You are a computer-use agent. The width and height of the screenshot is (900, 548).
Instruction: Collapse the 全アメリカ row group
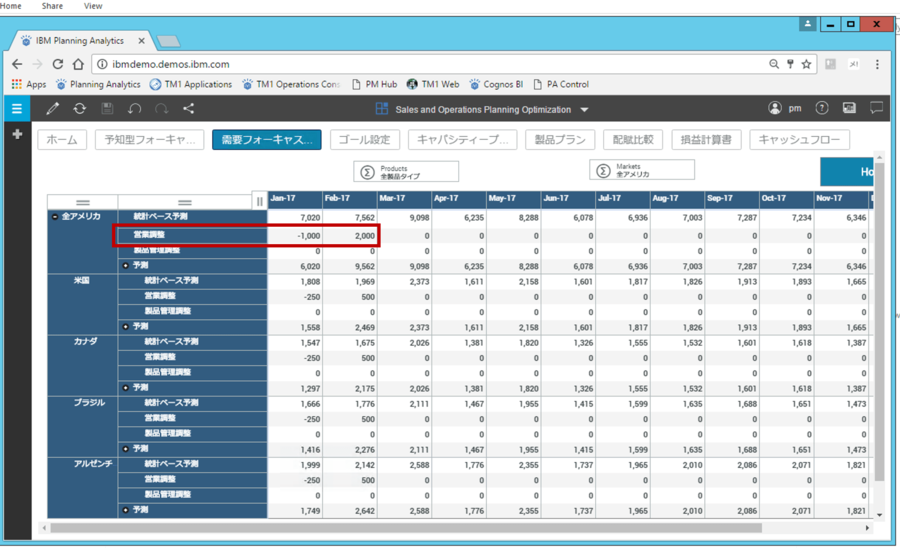(x=54, y=217)
